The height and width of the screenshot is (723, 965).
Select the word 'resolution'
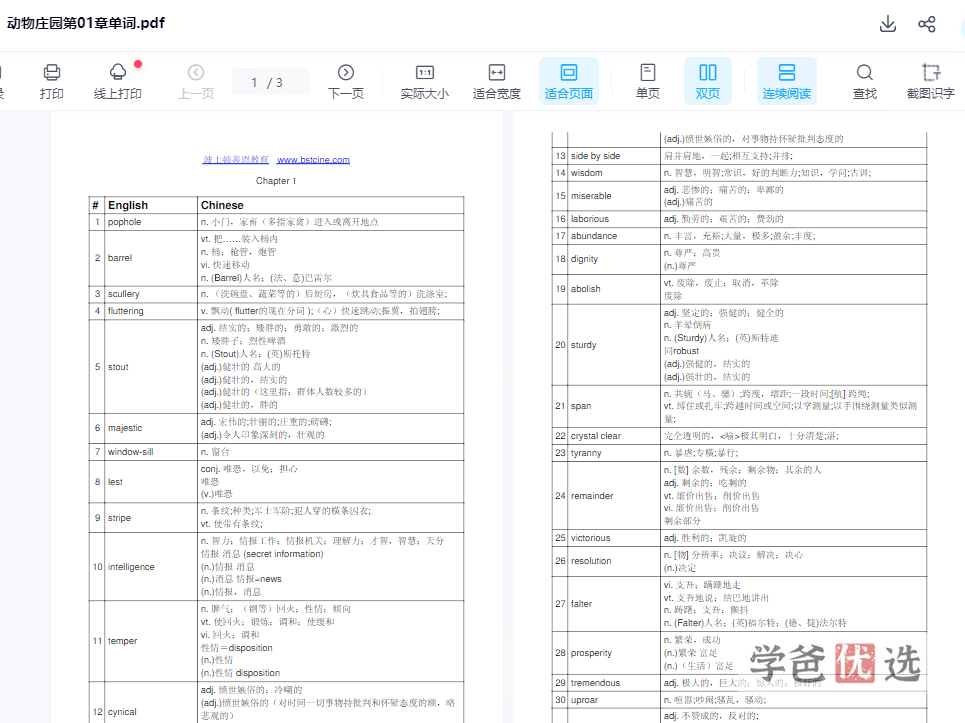591,561
